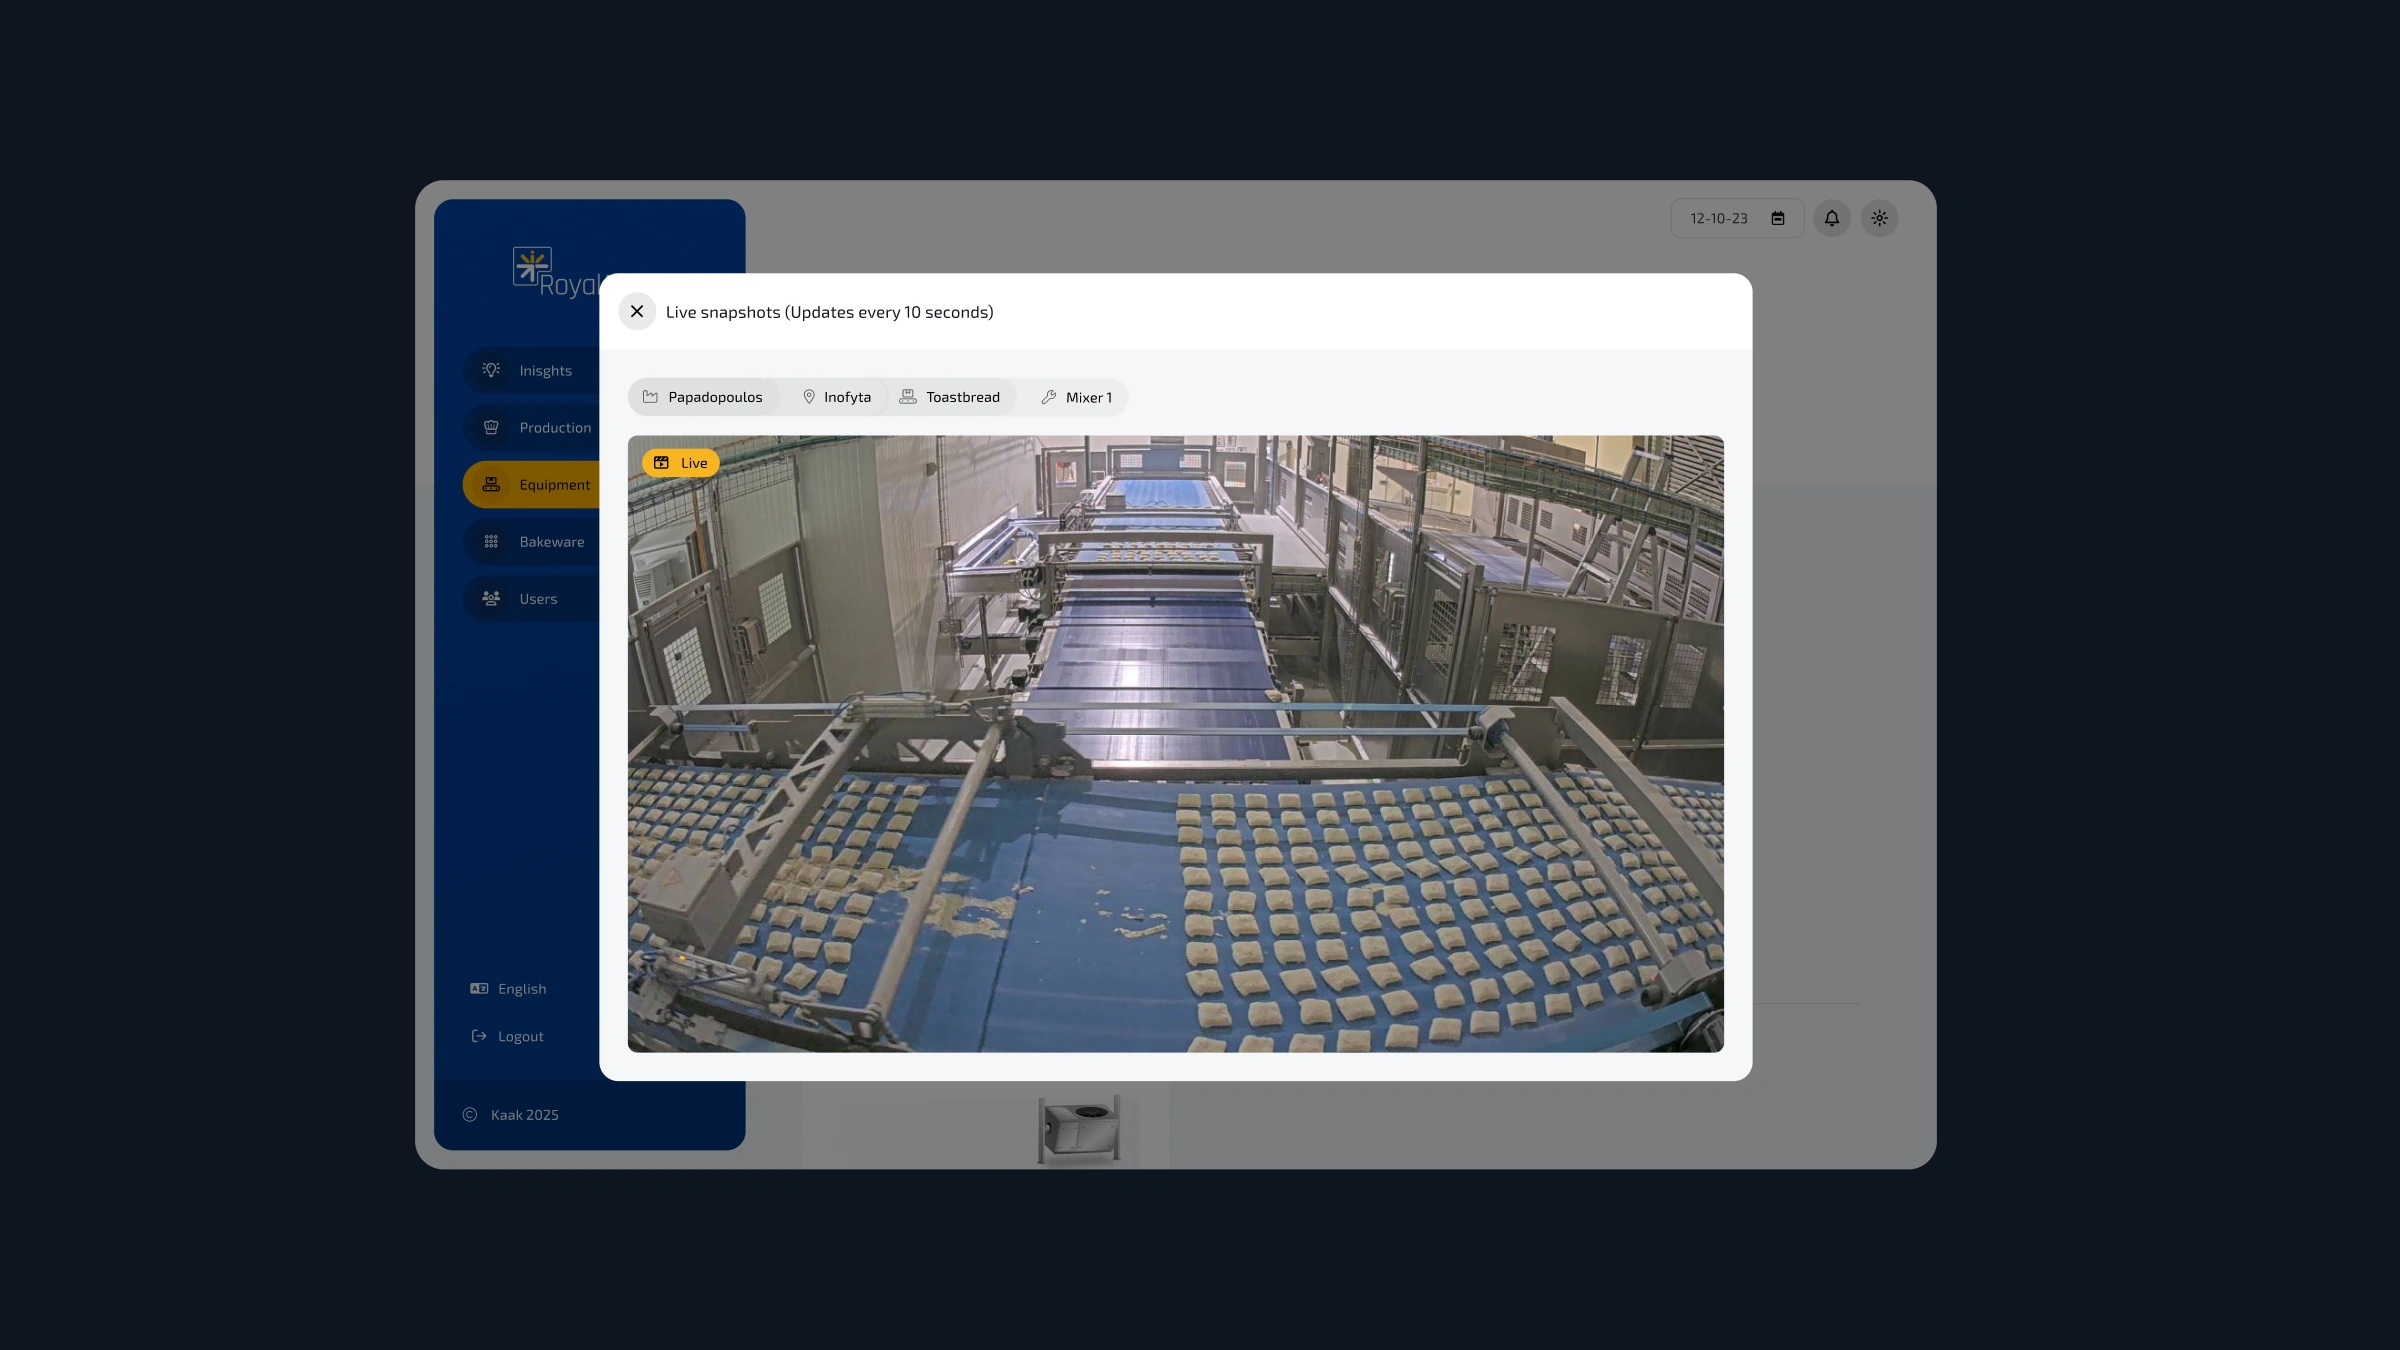Click the camera icon inside the Live badge

point(662,463)
